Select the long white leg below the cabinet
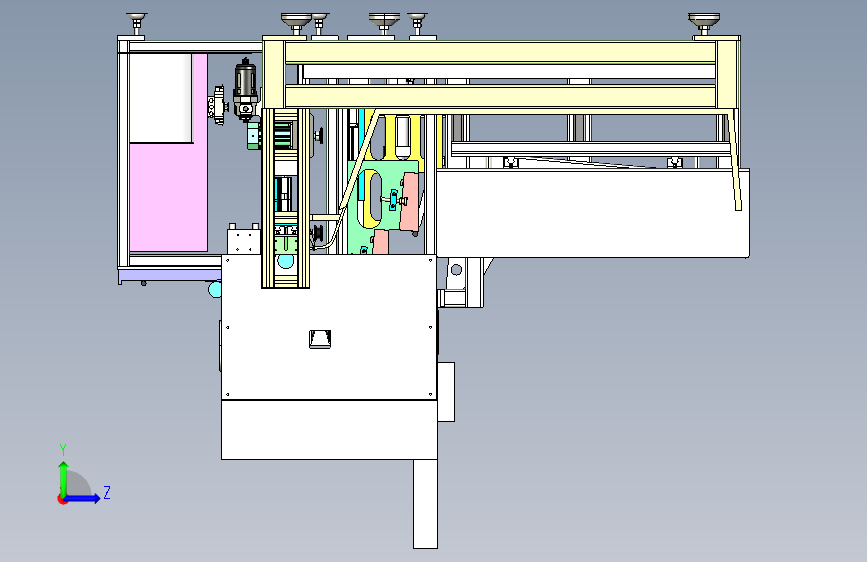 coord(425,503)
